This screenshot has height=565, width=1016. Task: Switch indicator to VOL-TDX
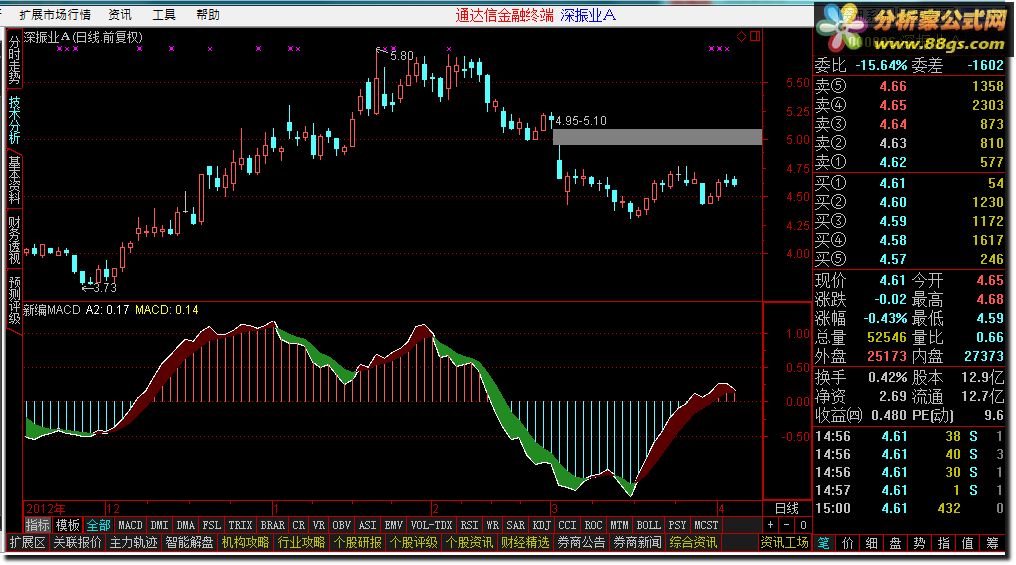[x=432, y=525]
